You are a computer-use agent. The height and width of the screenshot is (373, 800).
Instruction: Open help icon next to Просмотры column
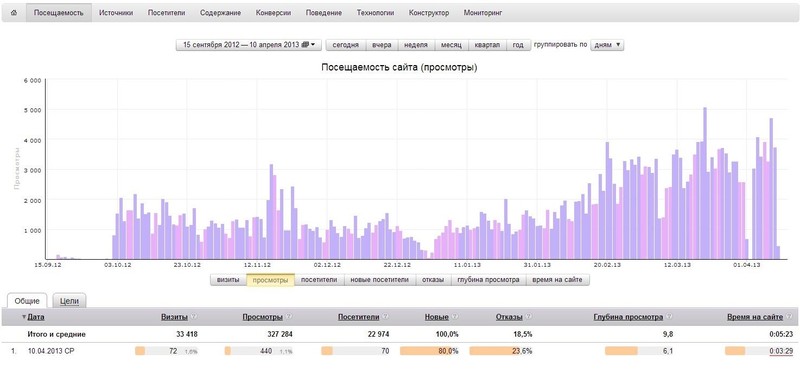[x=289, y=317]
